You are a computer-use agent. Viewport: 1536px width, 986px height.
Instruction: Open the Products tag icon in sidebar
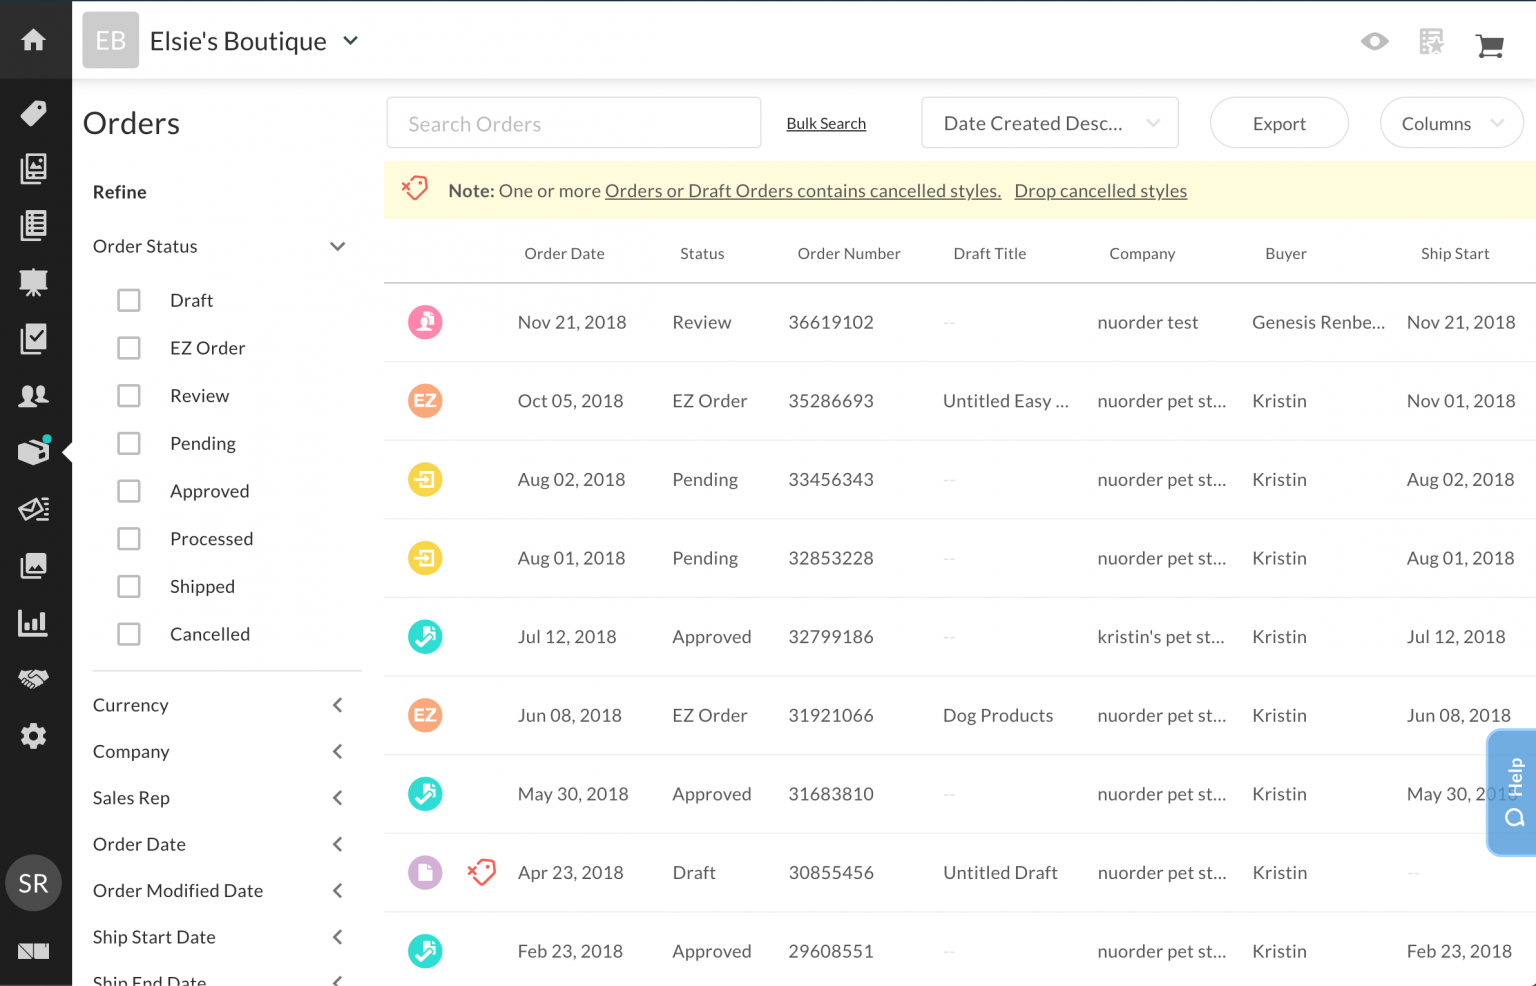pos(35,113)
